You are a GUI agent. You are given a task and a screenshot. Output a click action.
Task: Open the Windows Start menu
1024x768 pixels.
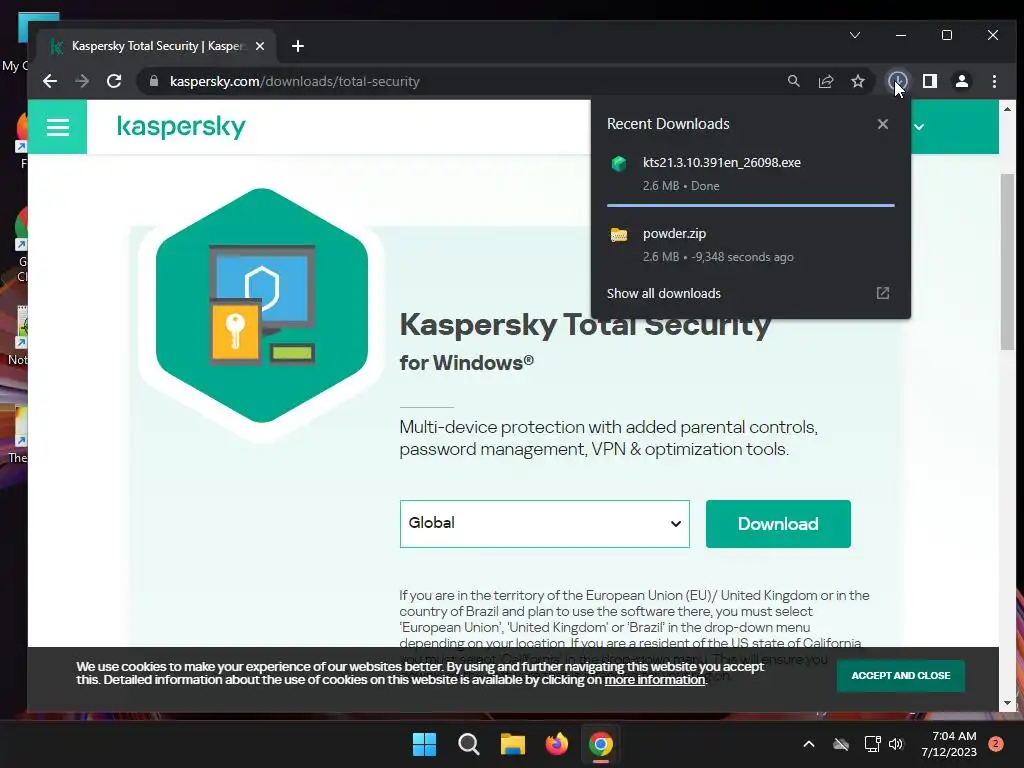tap(424, 744)
